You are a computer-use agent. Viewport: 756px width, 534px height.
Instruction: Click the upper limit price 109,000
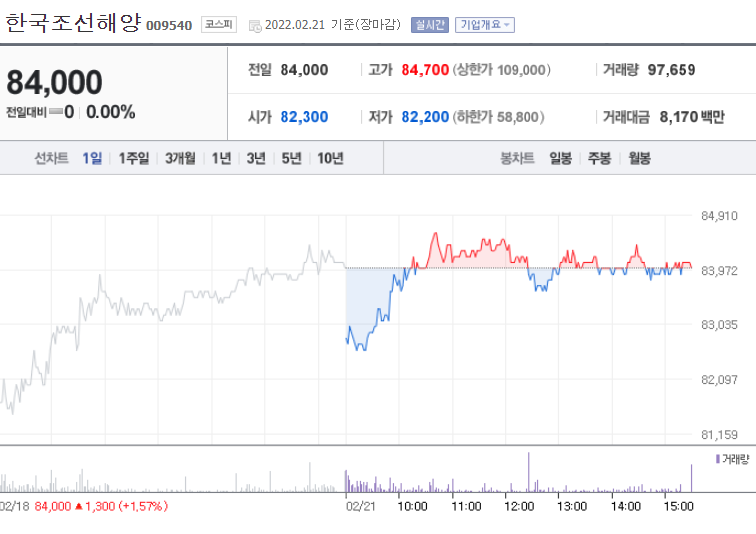(x=521, y=70)
